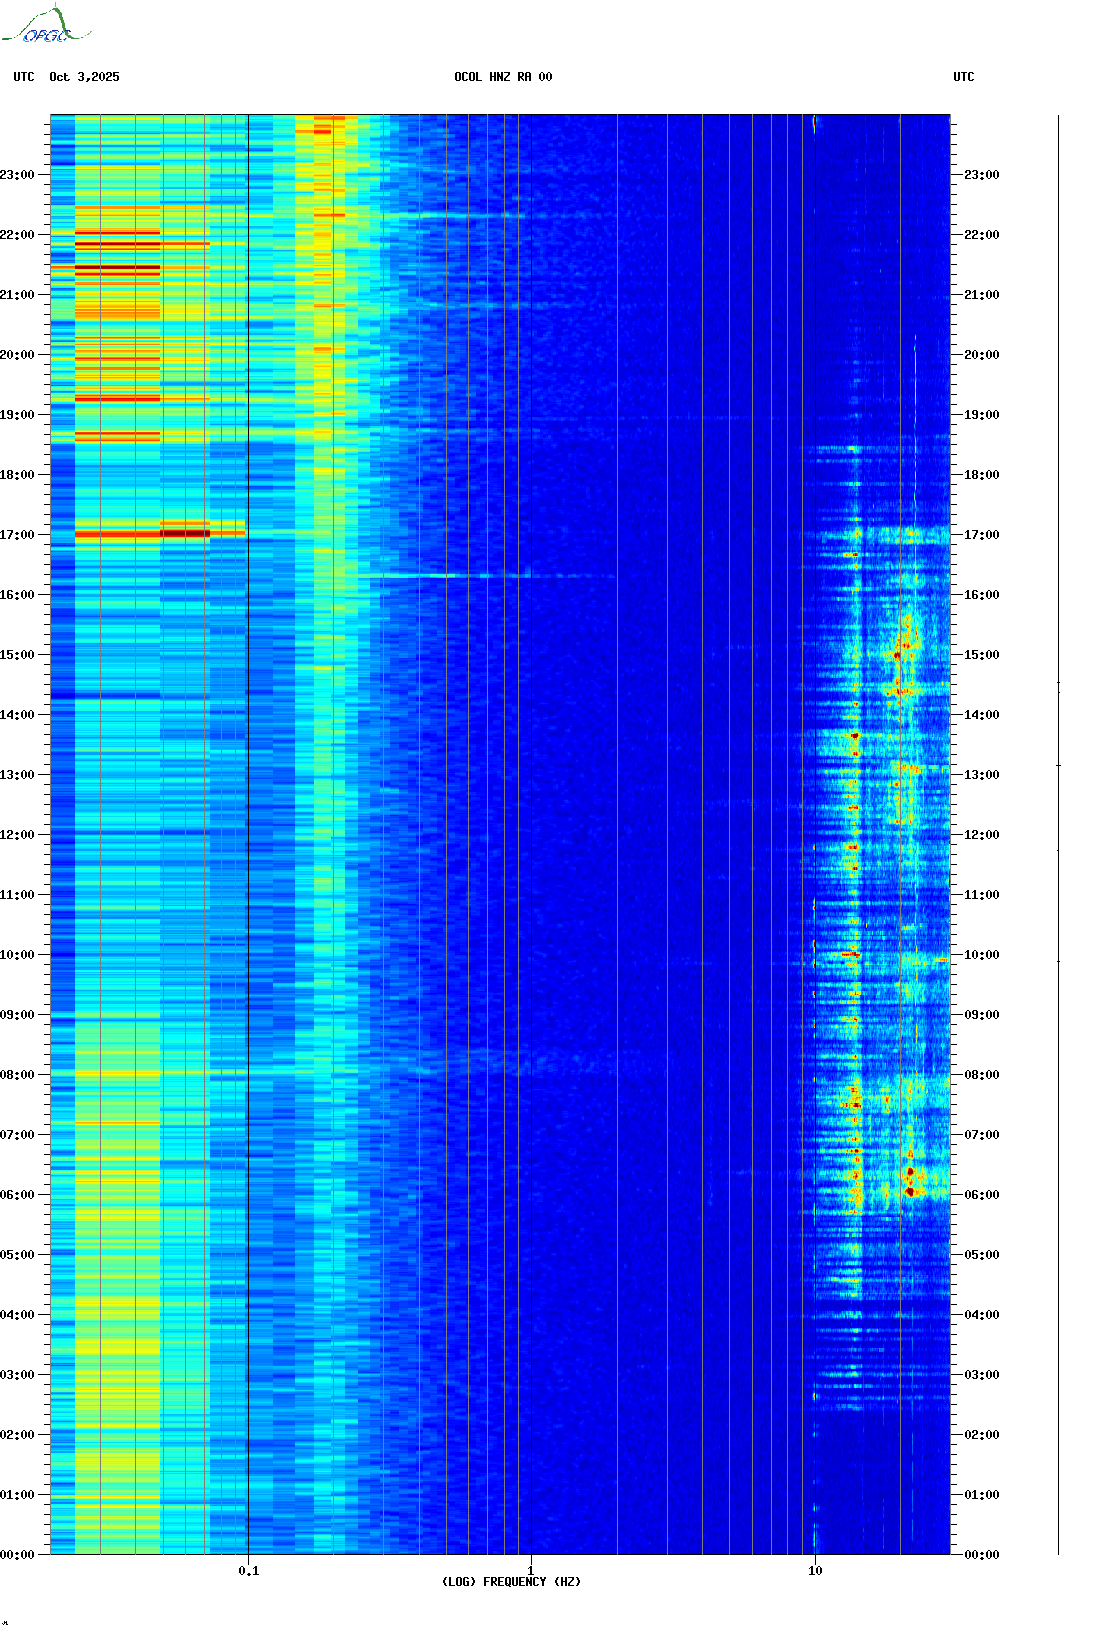The image size is (1102, 1634).
Task: Click 12:00 on the right time axis
Action: click(981, 835)
